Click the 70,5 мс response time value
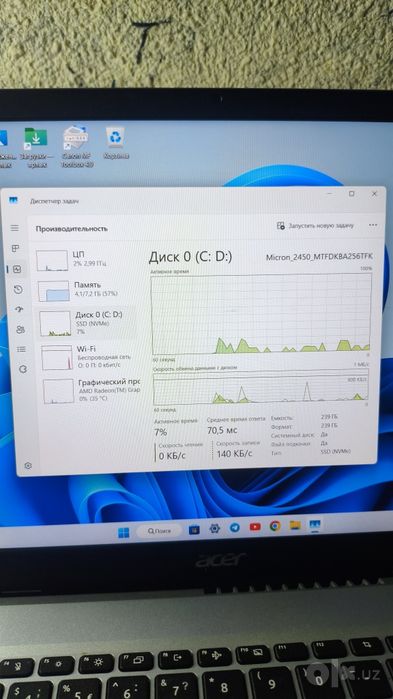Viewport: 393px width, 699px height. (x=222, y=431)
